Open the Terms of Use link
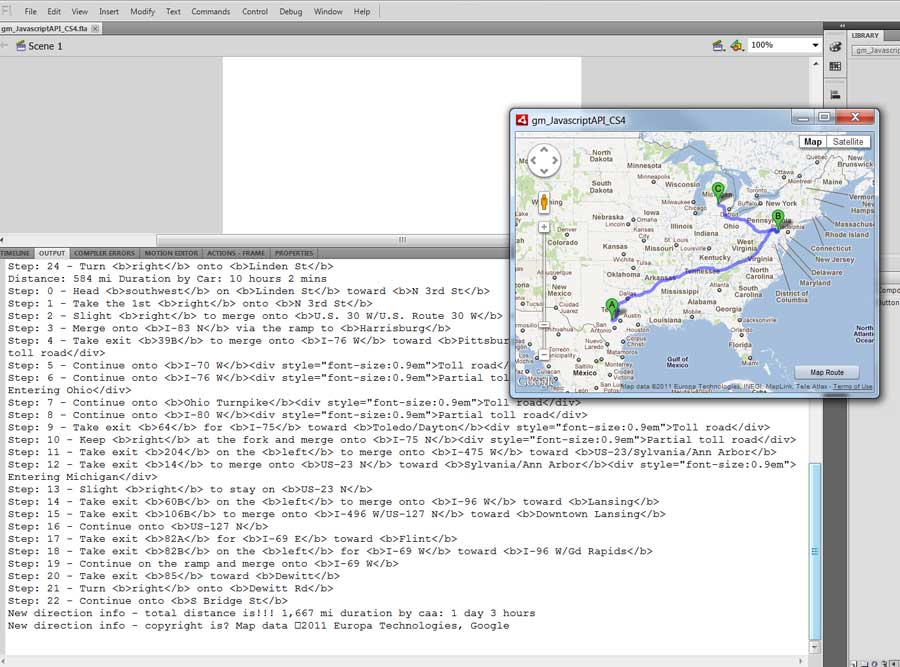The width and height of the screenshot is (900, 667). click(x=852, y=387)
